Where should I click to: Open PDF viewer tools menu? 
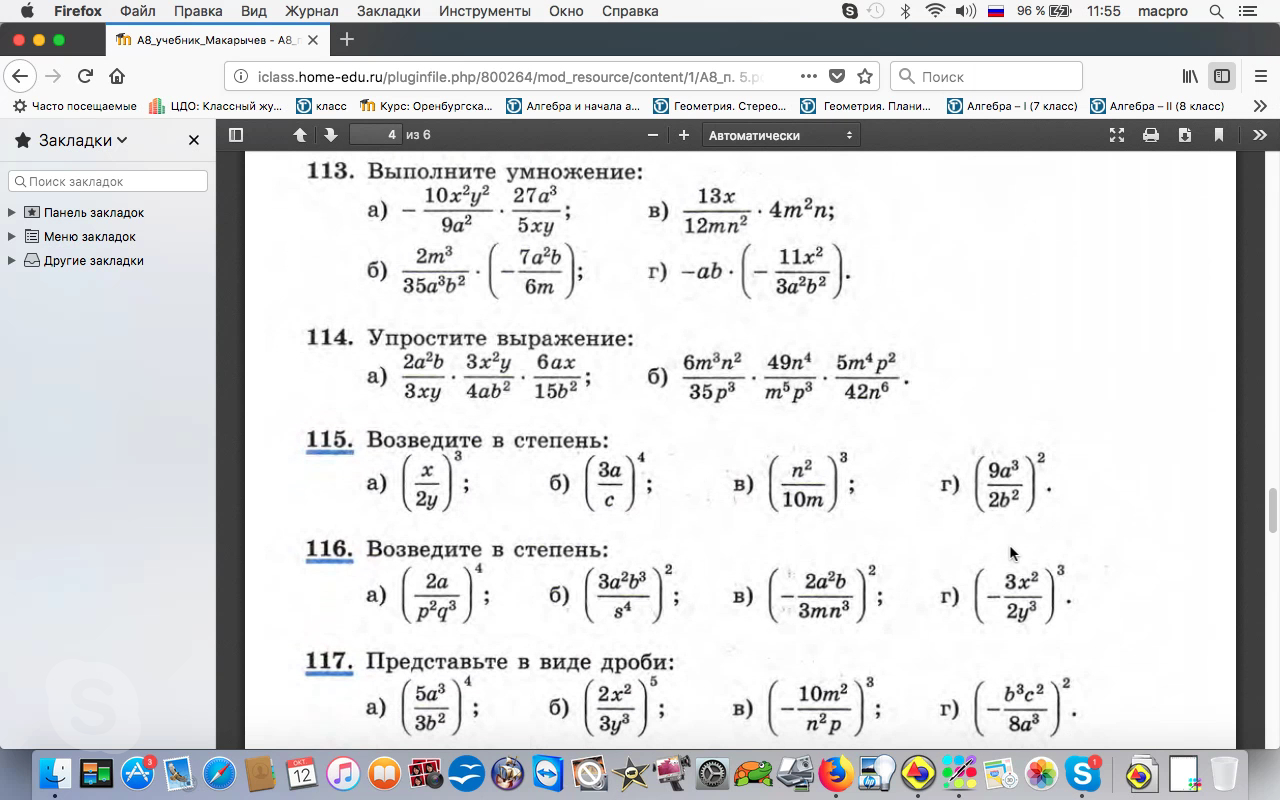tap(1259, 135)
